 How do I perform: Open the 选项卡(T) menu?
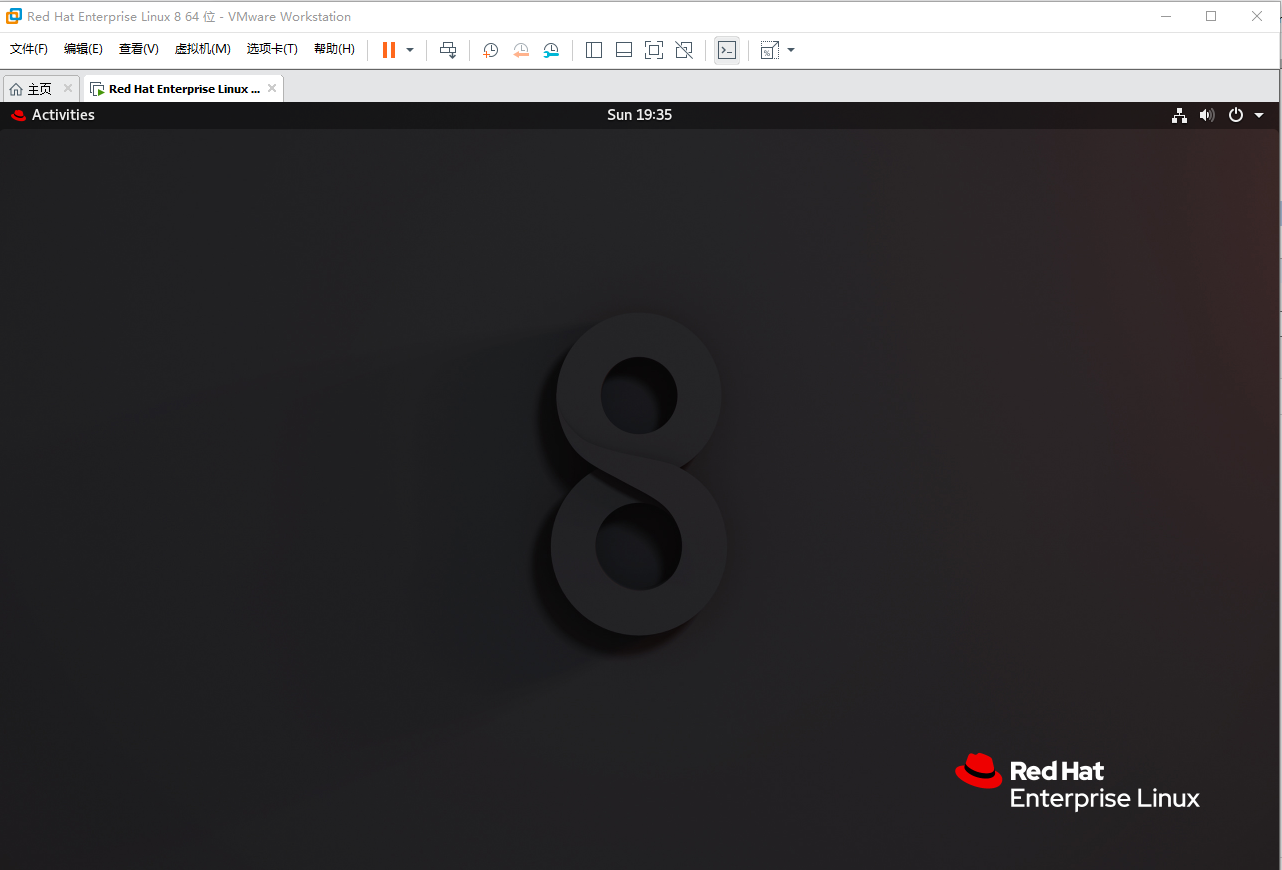point(272,49)
